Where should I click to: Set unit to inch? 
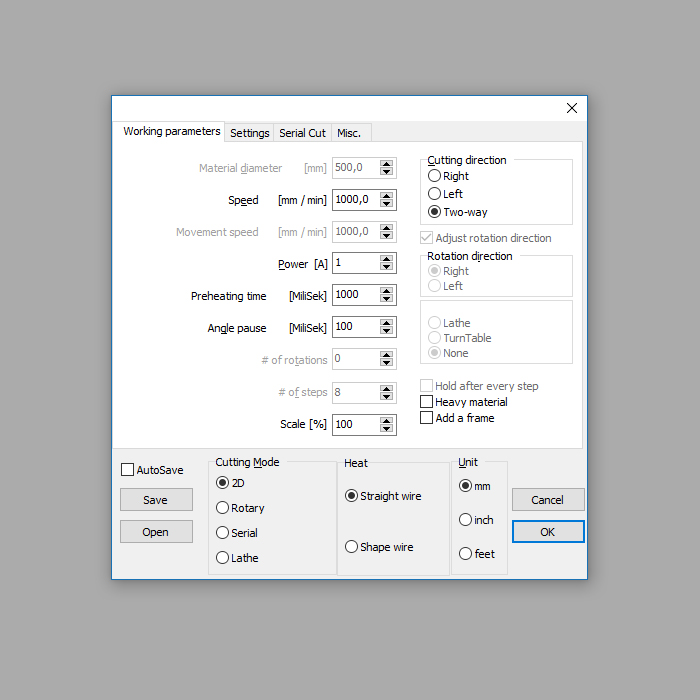(x=466, y=520)
